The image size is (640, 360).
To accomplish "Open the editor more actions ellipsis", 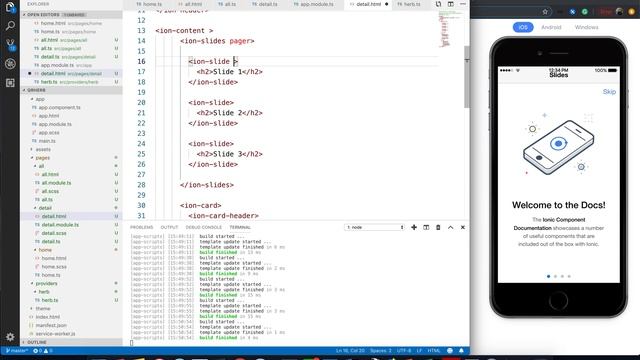I will click(462, 4).
